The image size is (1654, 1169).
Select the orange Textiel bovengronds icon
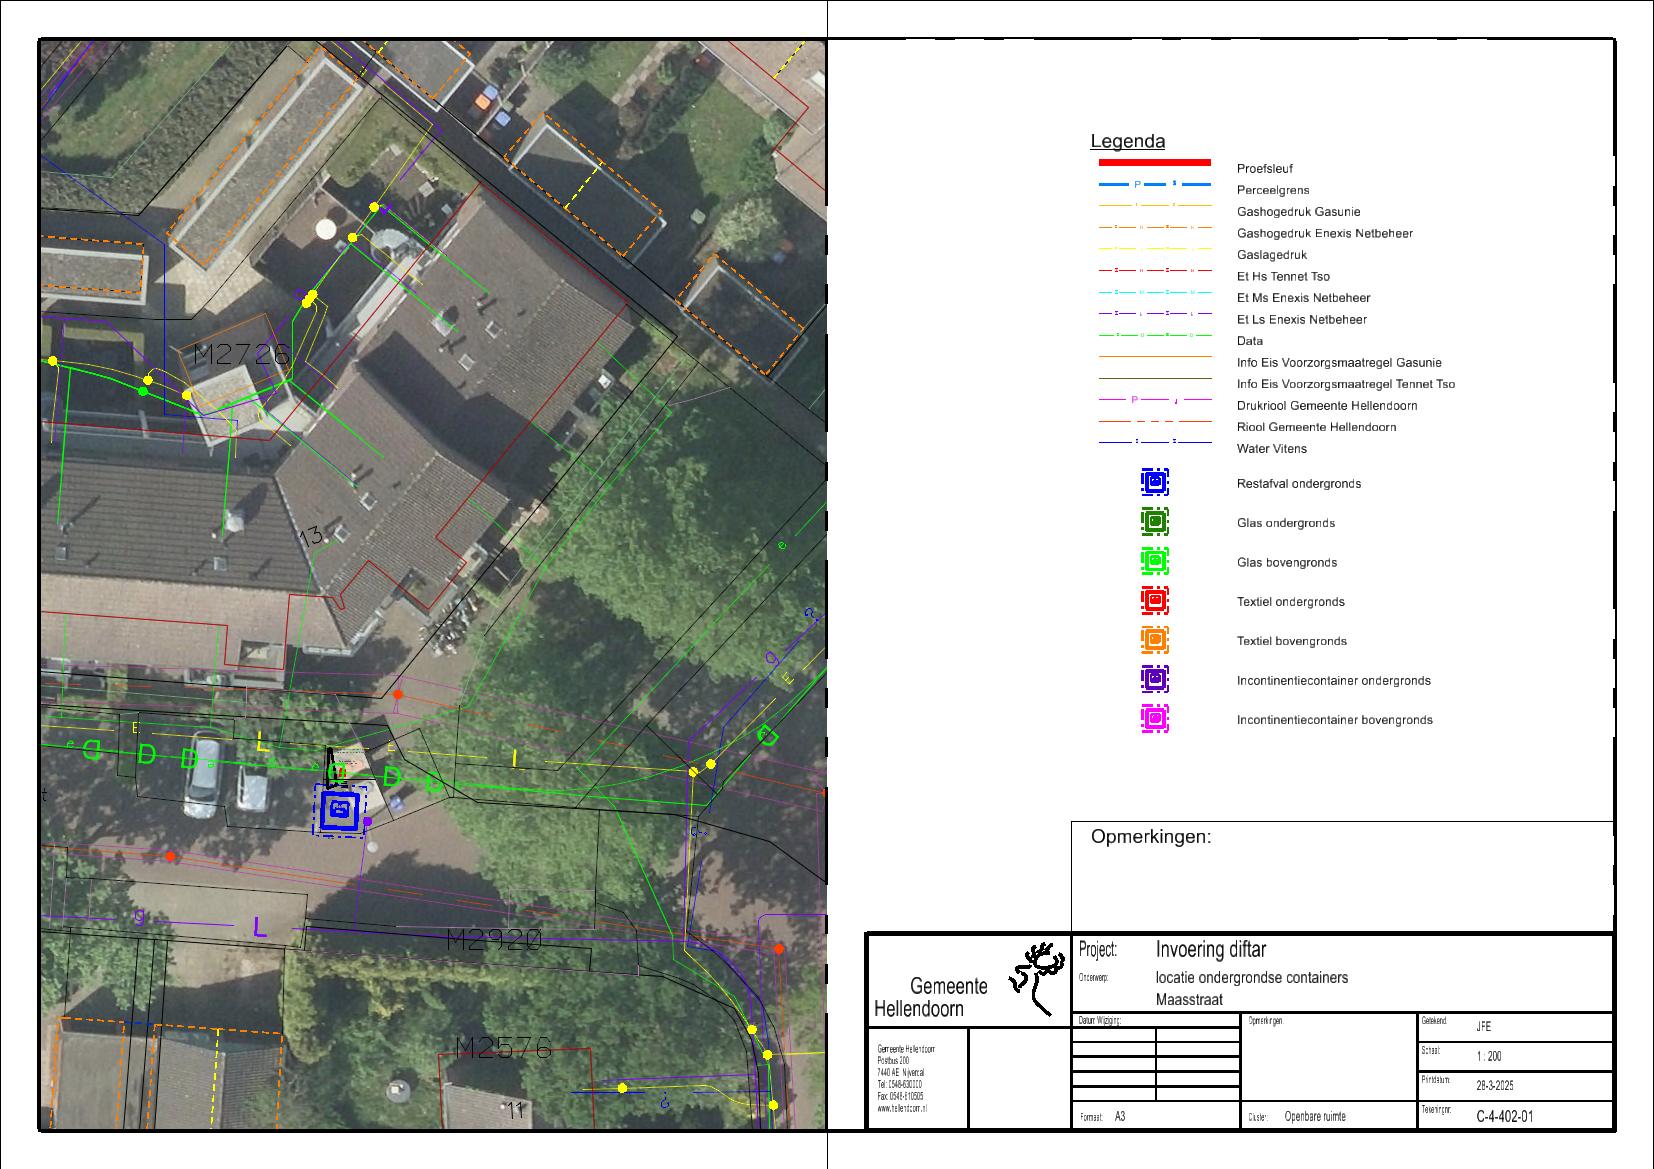(x=1154, y=640)
